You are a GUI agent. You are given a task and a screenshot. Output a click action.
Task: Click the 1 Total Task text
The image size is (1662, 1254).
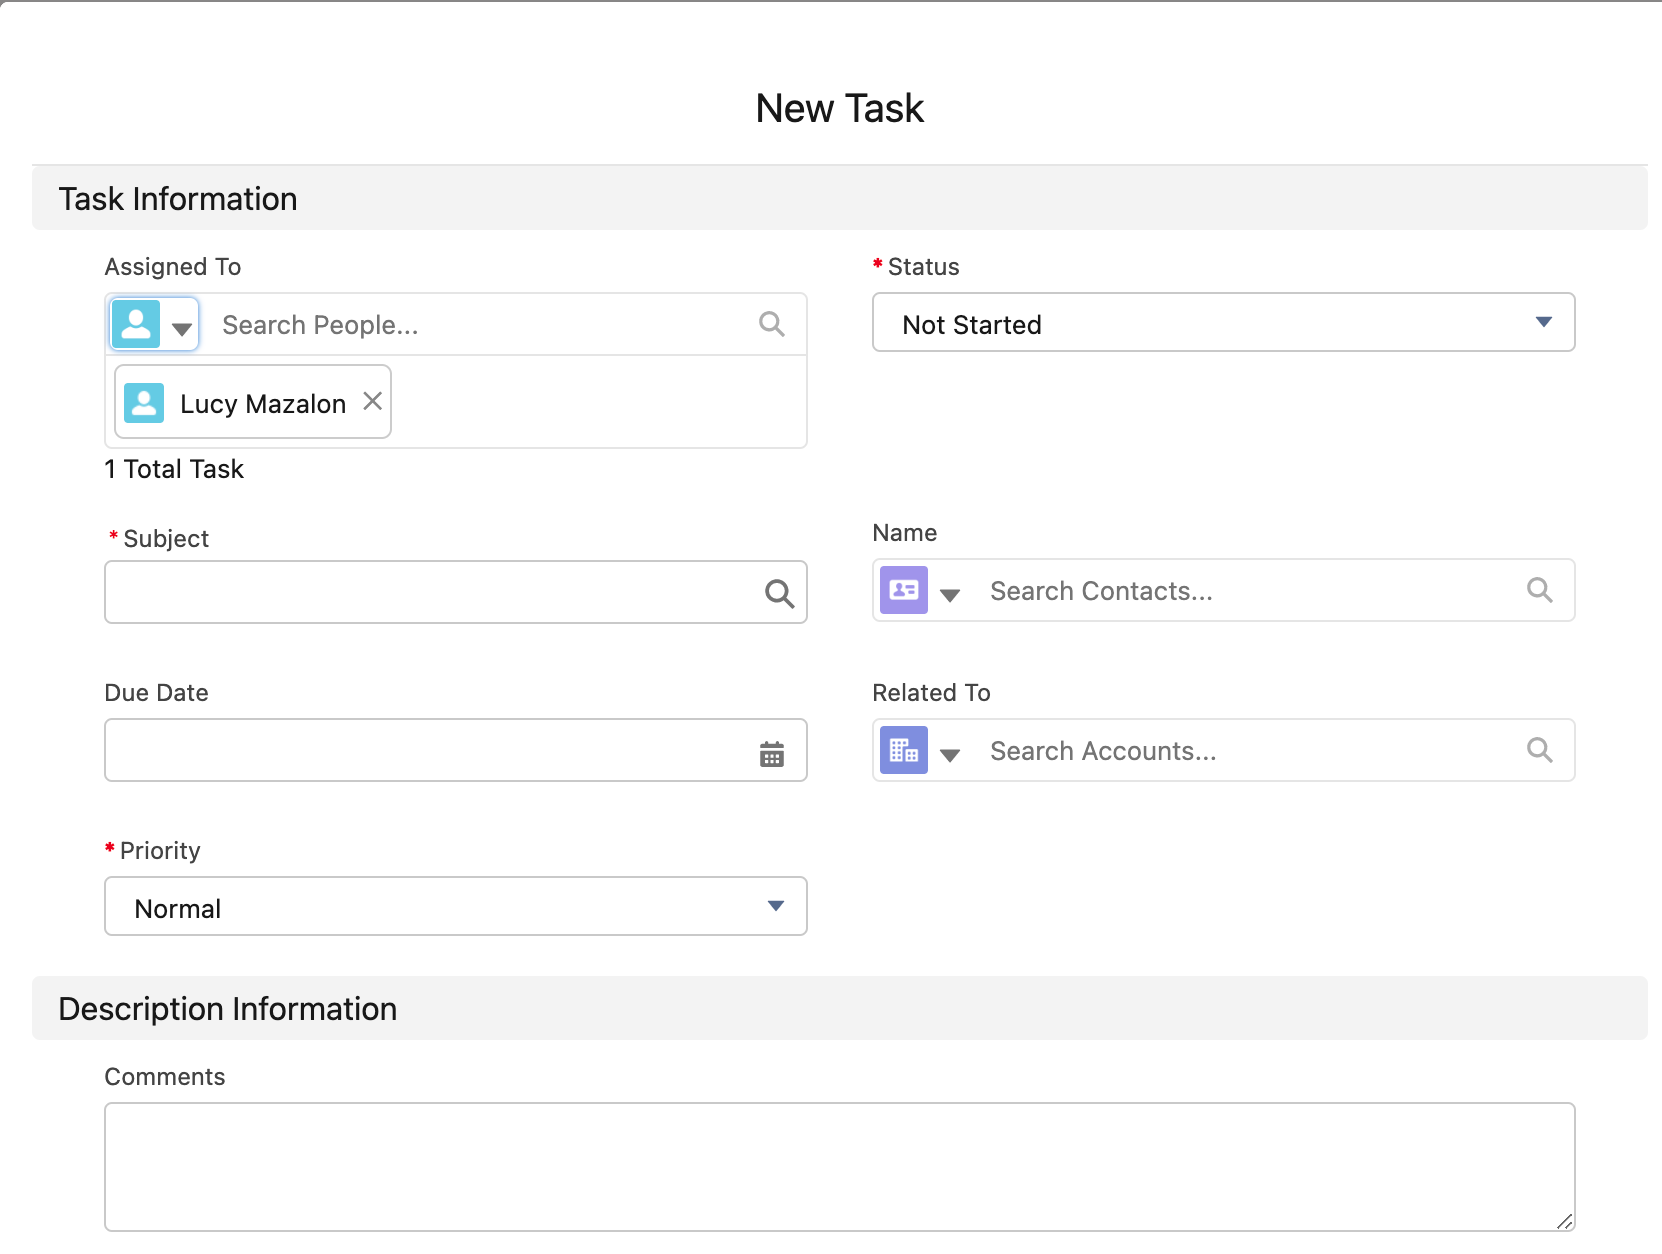[x=174, y=469]
